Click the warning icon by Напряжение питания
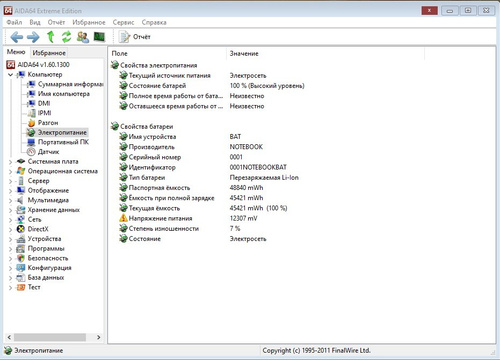This screenshot has width=500, height=360. coord(123,218)
